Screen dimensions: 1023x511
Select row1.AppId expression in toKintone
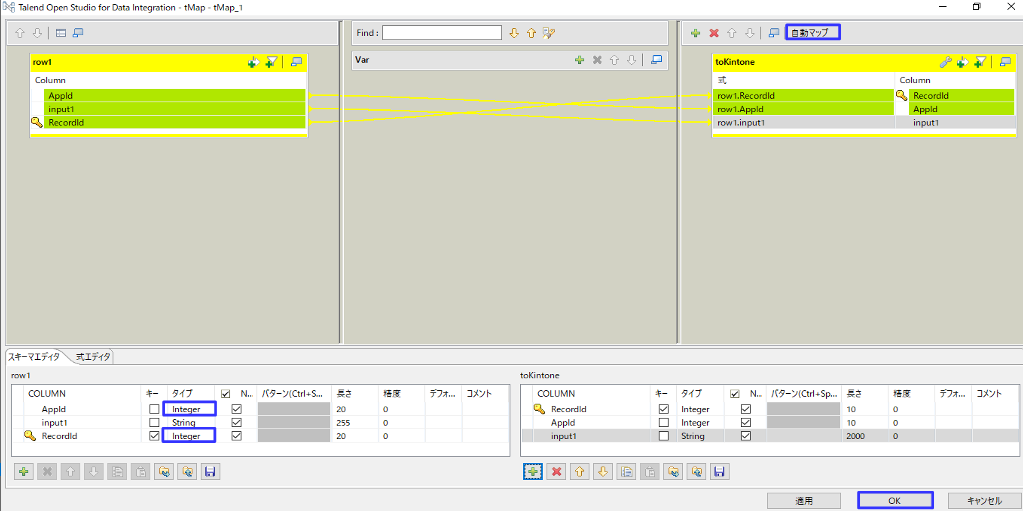(x=803, y=109)
